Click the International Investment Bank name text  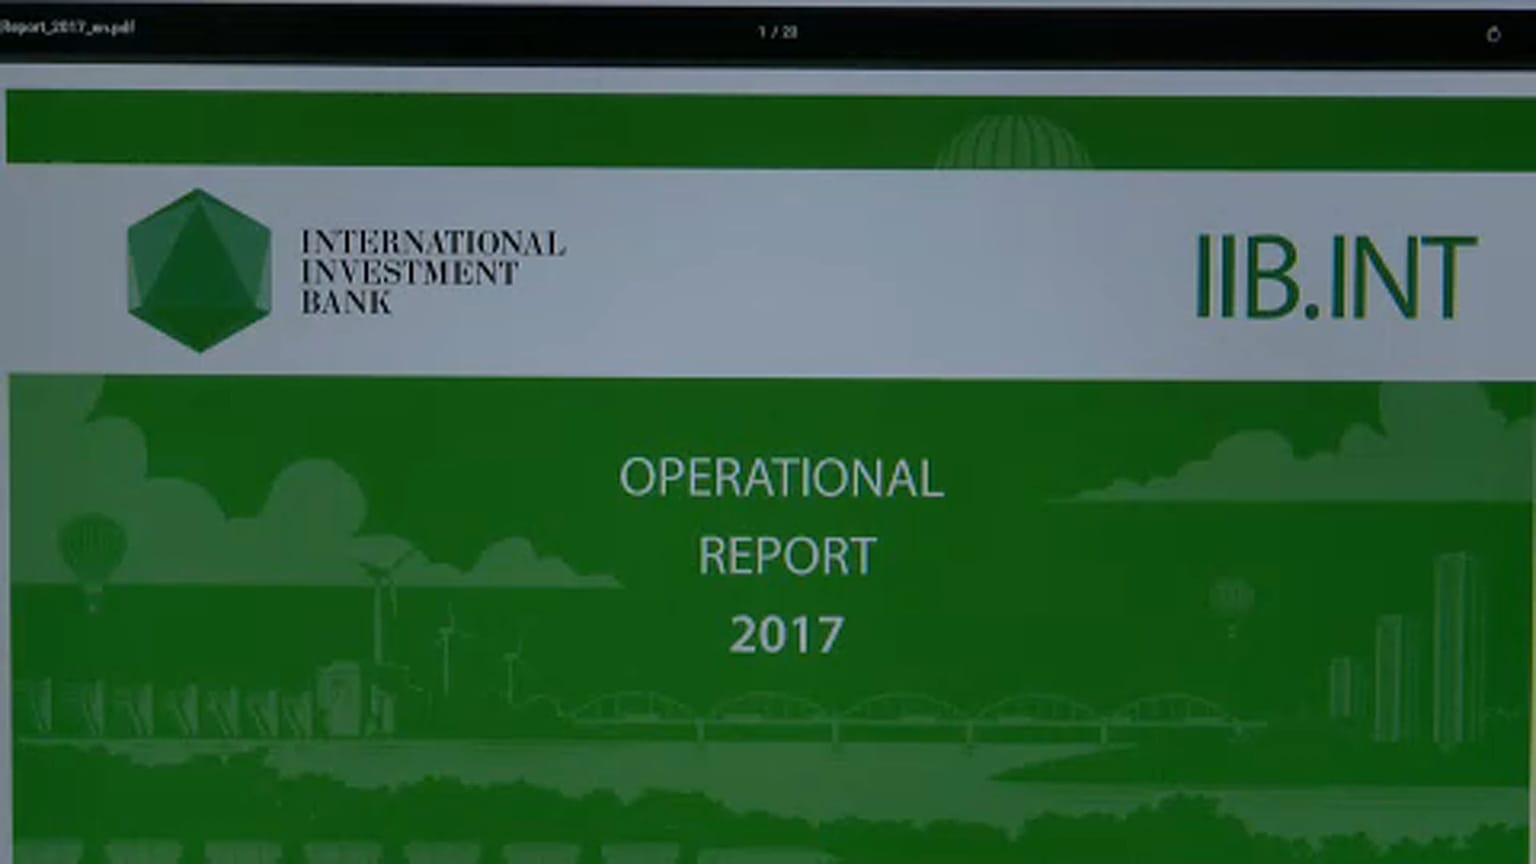click(432, 272)
